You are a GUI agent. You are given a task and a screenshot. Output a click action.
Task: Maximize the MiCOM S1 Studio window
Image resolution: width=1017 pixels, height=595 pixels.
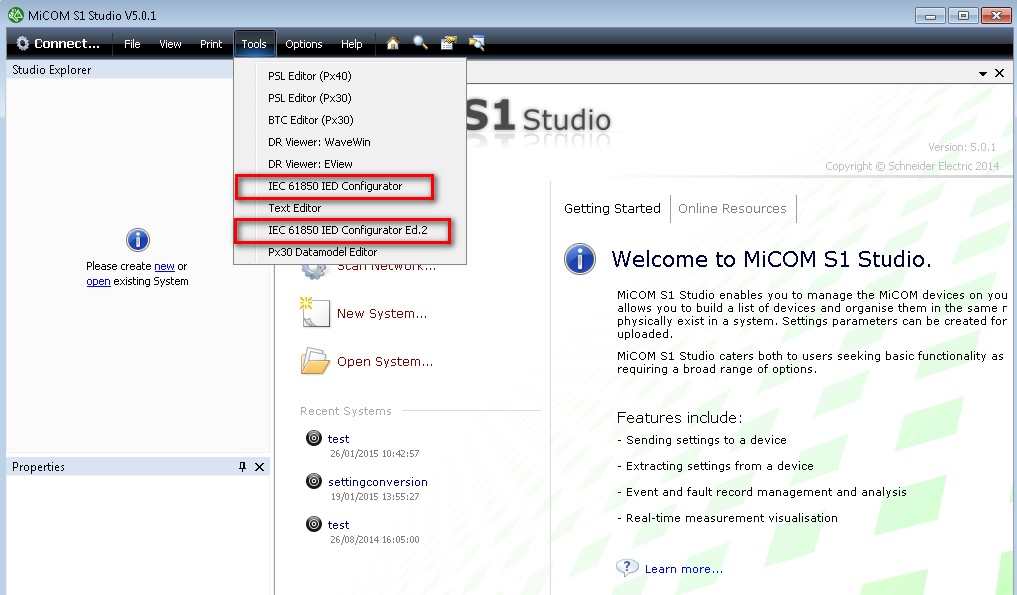pyautogui.click(x=963, y=16)
